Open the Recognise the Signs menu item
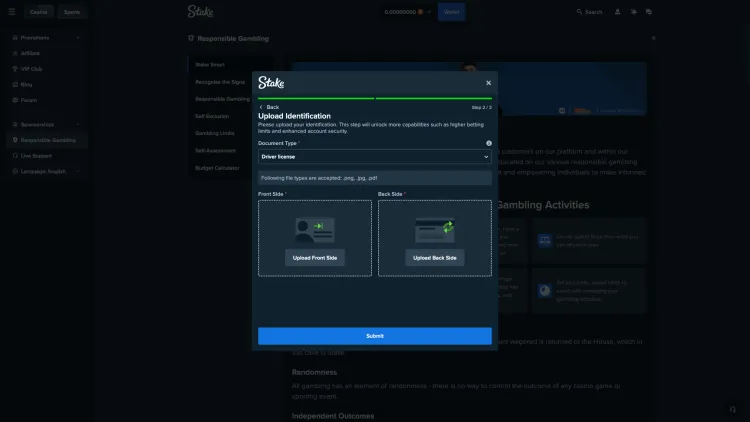The image size is (750, 422). click(x=220, y=82)
